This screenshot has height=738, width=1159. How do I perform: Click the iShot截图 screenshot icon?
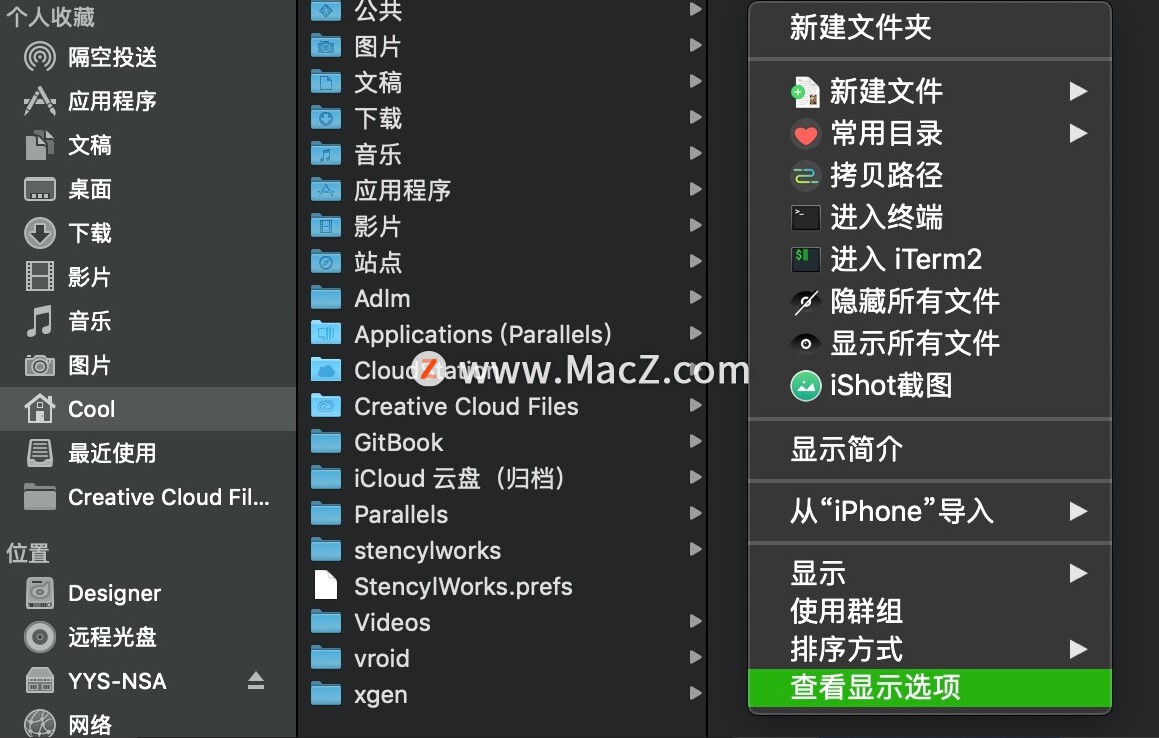tap(806, 385)
